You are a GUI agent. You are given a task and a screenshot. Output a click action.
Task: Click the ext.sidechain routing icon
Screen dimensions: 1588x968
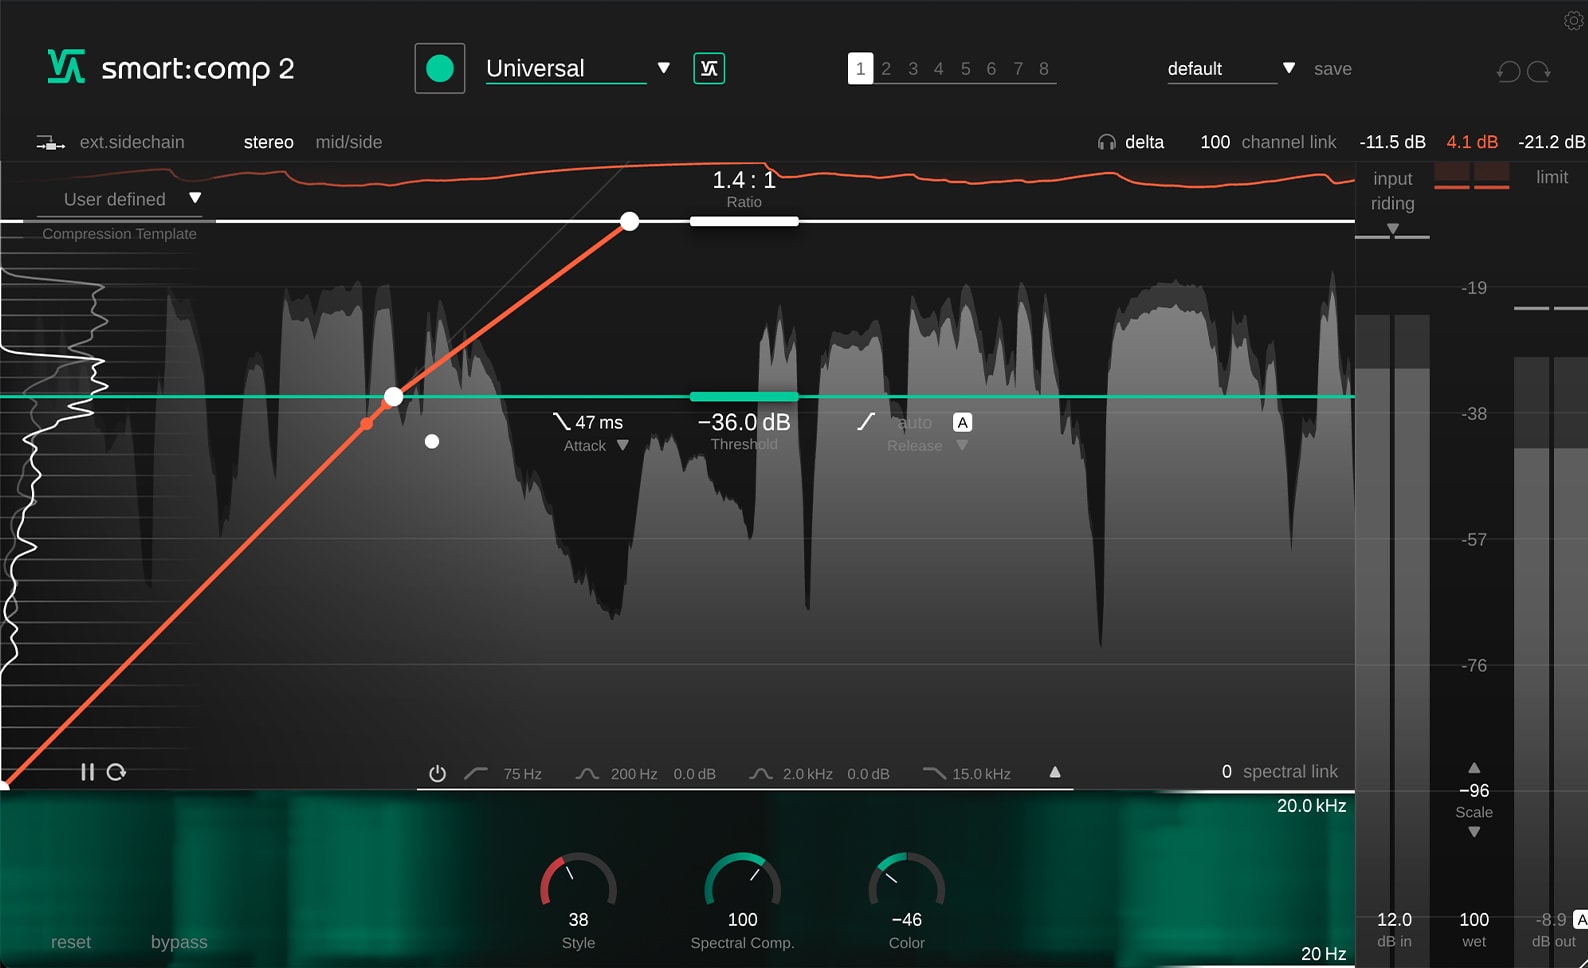[x=51, y=143]
